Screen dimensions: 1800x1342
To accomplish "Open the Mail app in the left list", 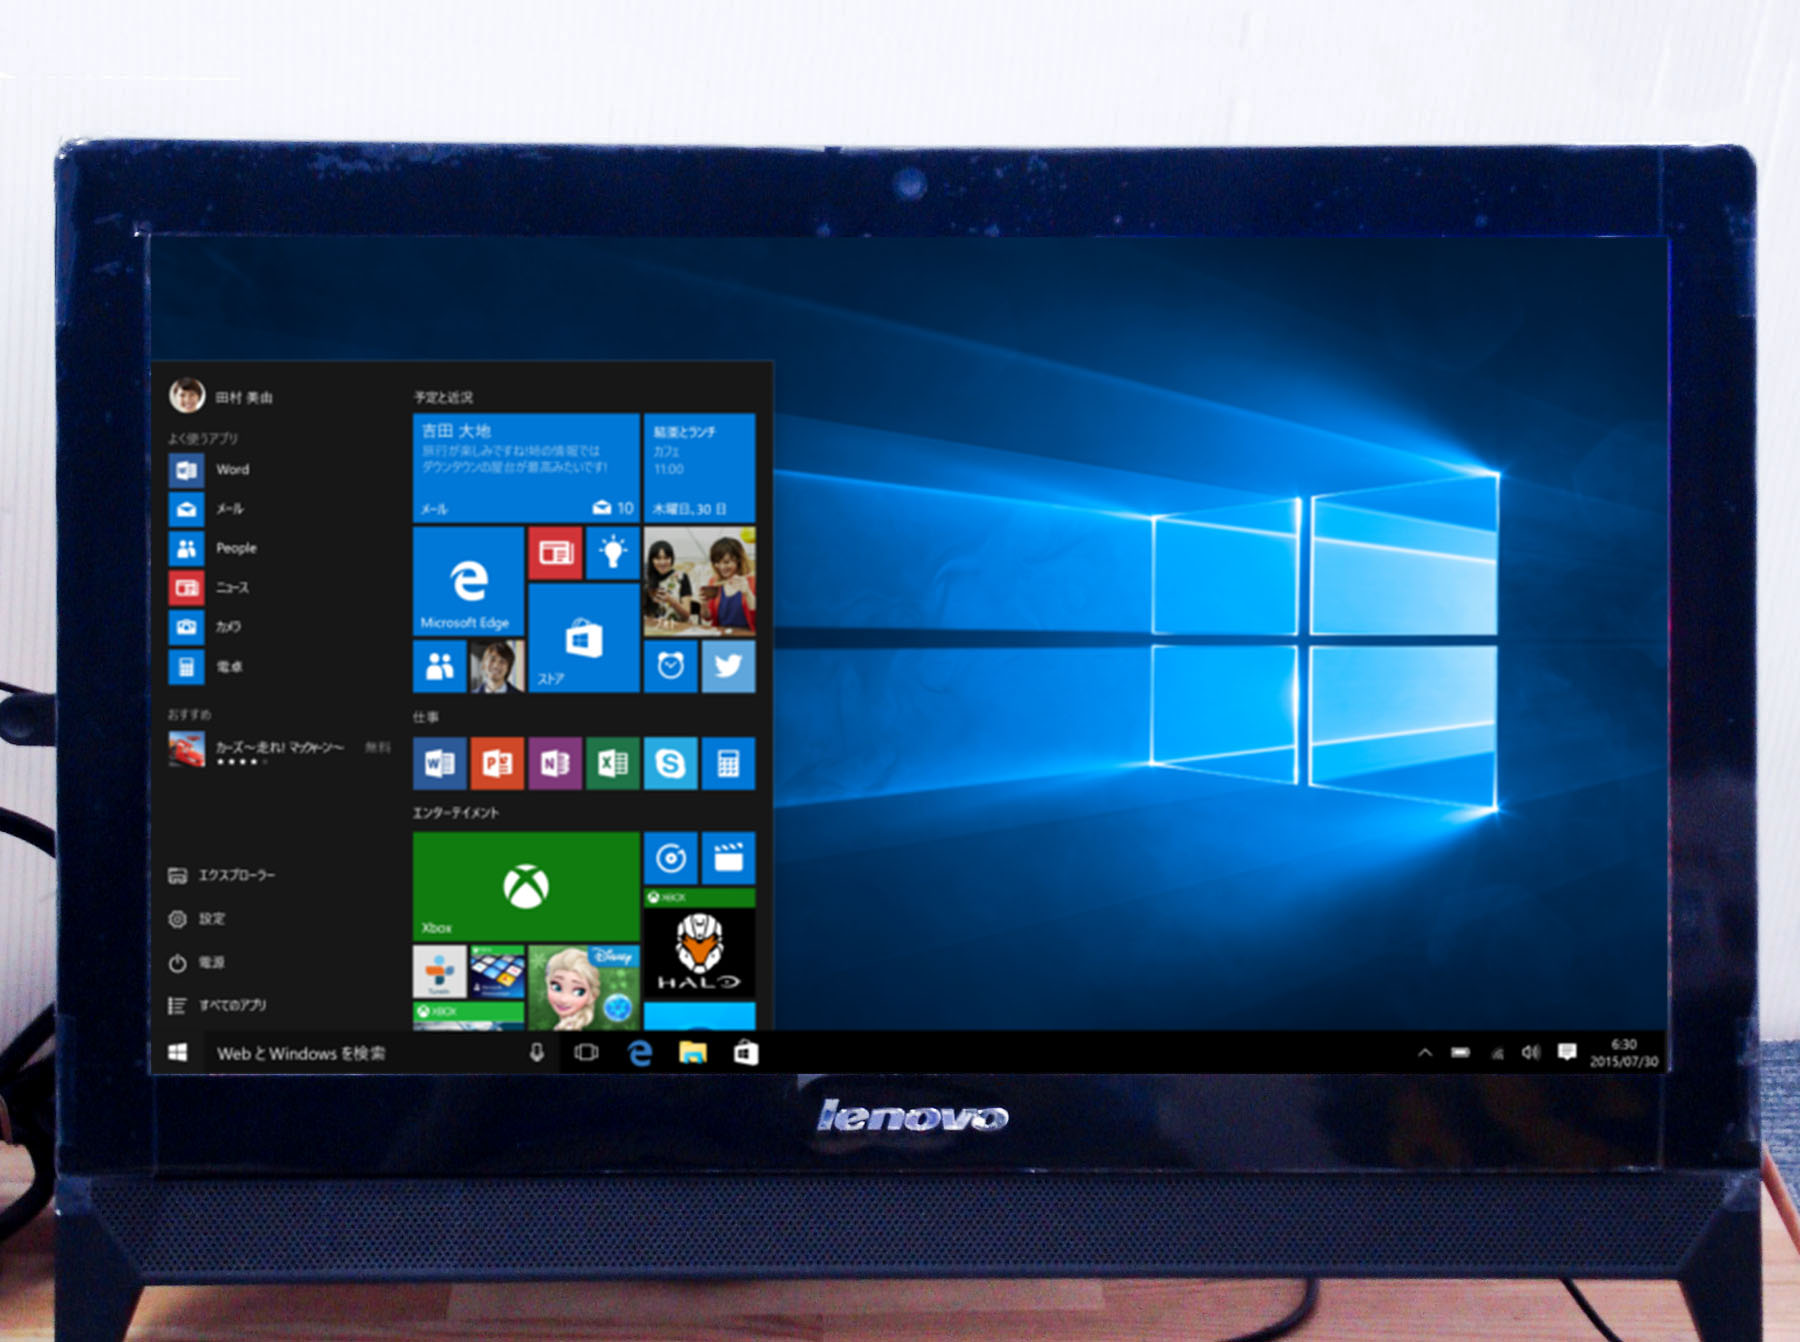I will (208, 509).
